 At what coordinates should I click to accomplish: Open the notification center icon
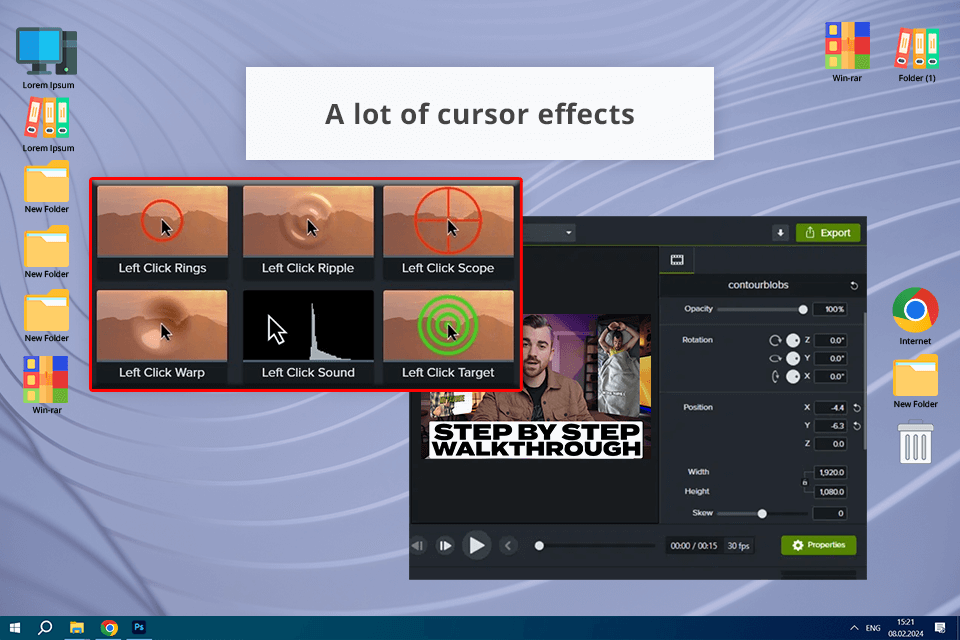pyautogui.click(x=940, y=628)
